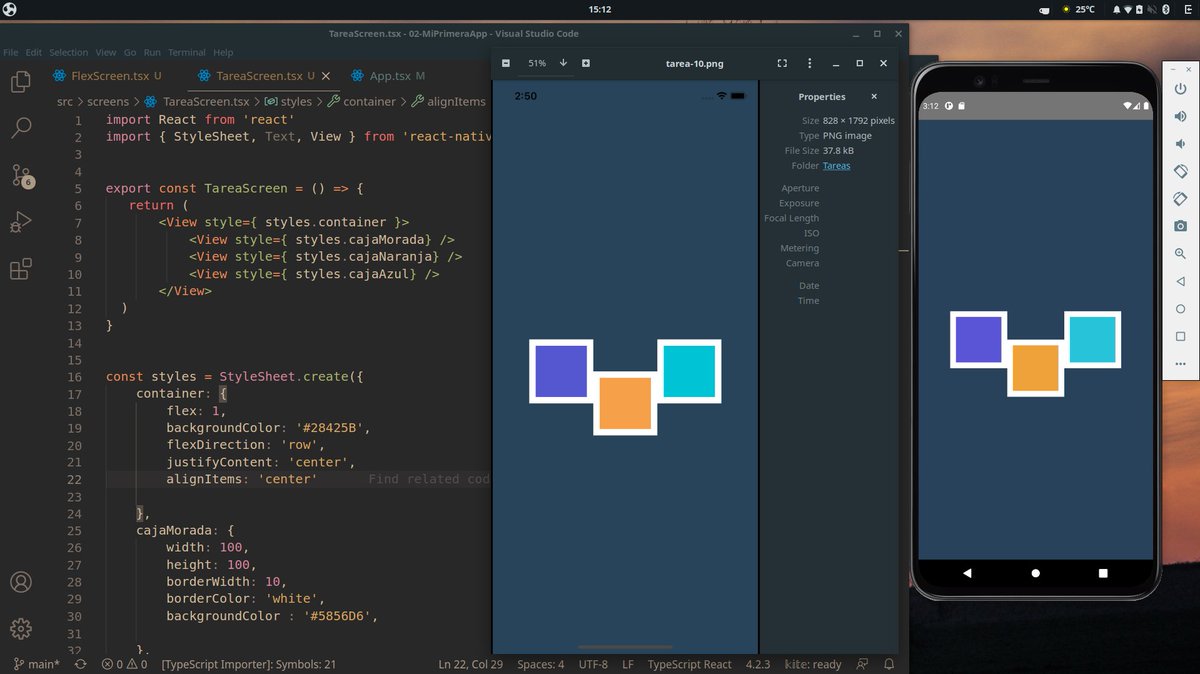This screenshot has width=1200, height=674.
Task: Click the main* git branch in status bar
Action: (x=37, y=664)
